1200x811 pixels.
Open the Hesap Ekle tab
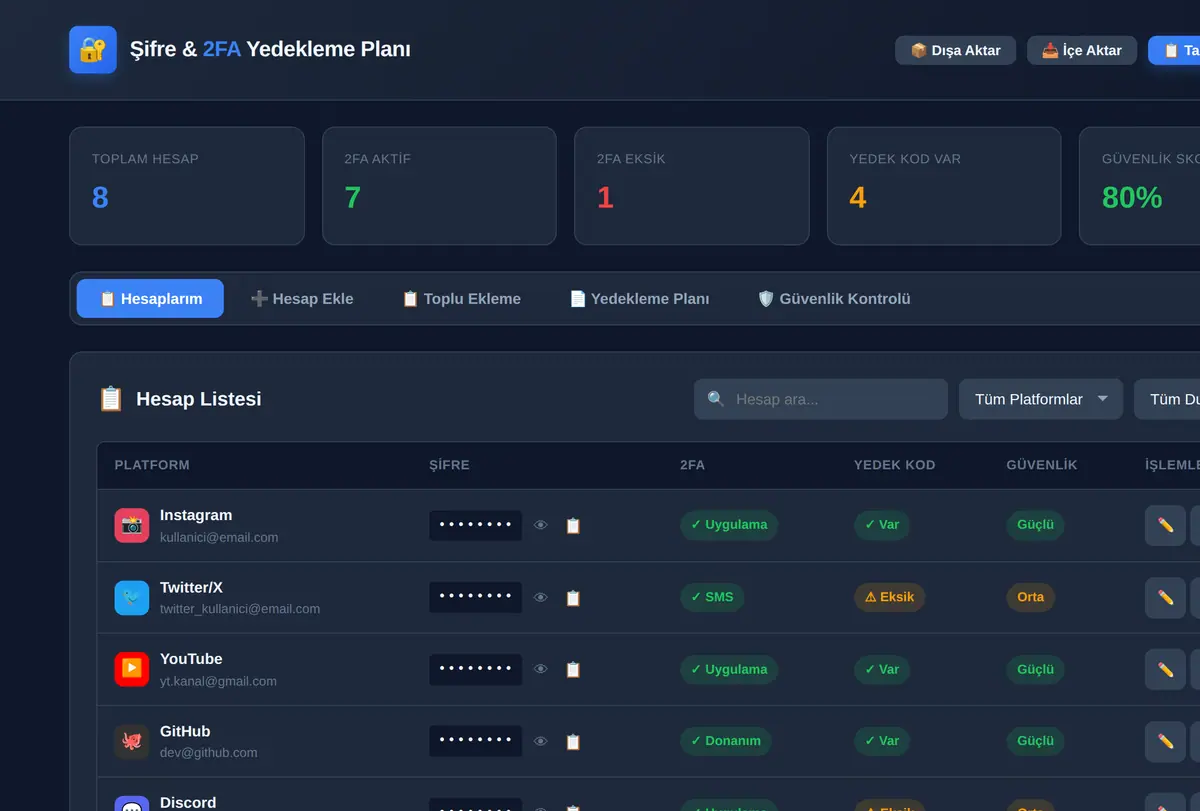[x=301, y=298]
